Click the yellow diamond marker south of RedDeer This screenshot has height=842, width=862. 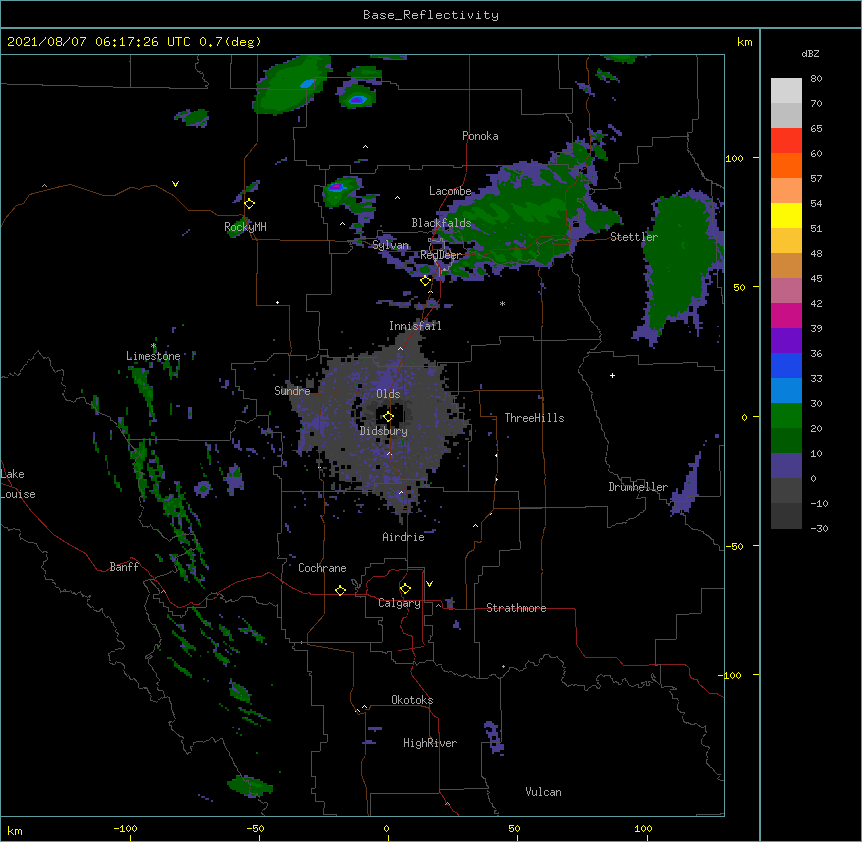tap(426, 281)
